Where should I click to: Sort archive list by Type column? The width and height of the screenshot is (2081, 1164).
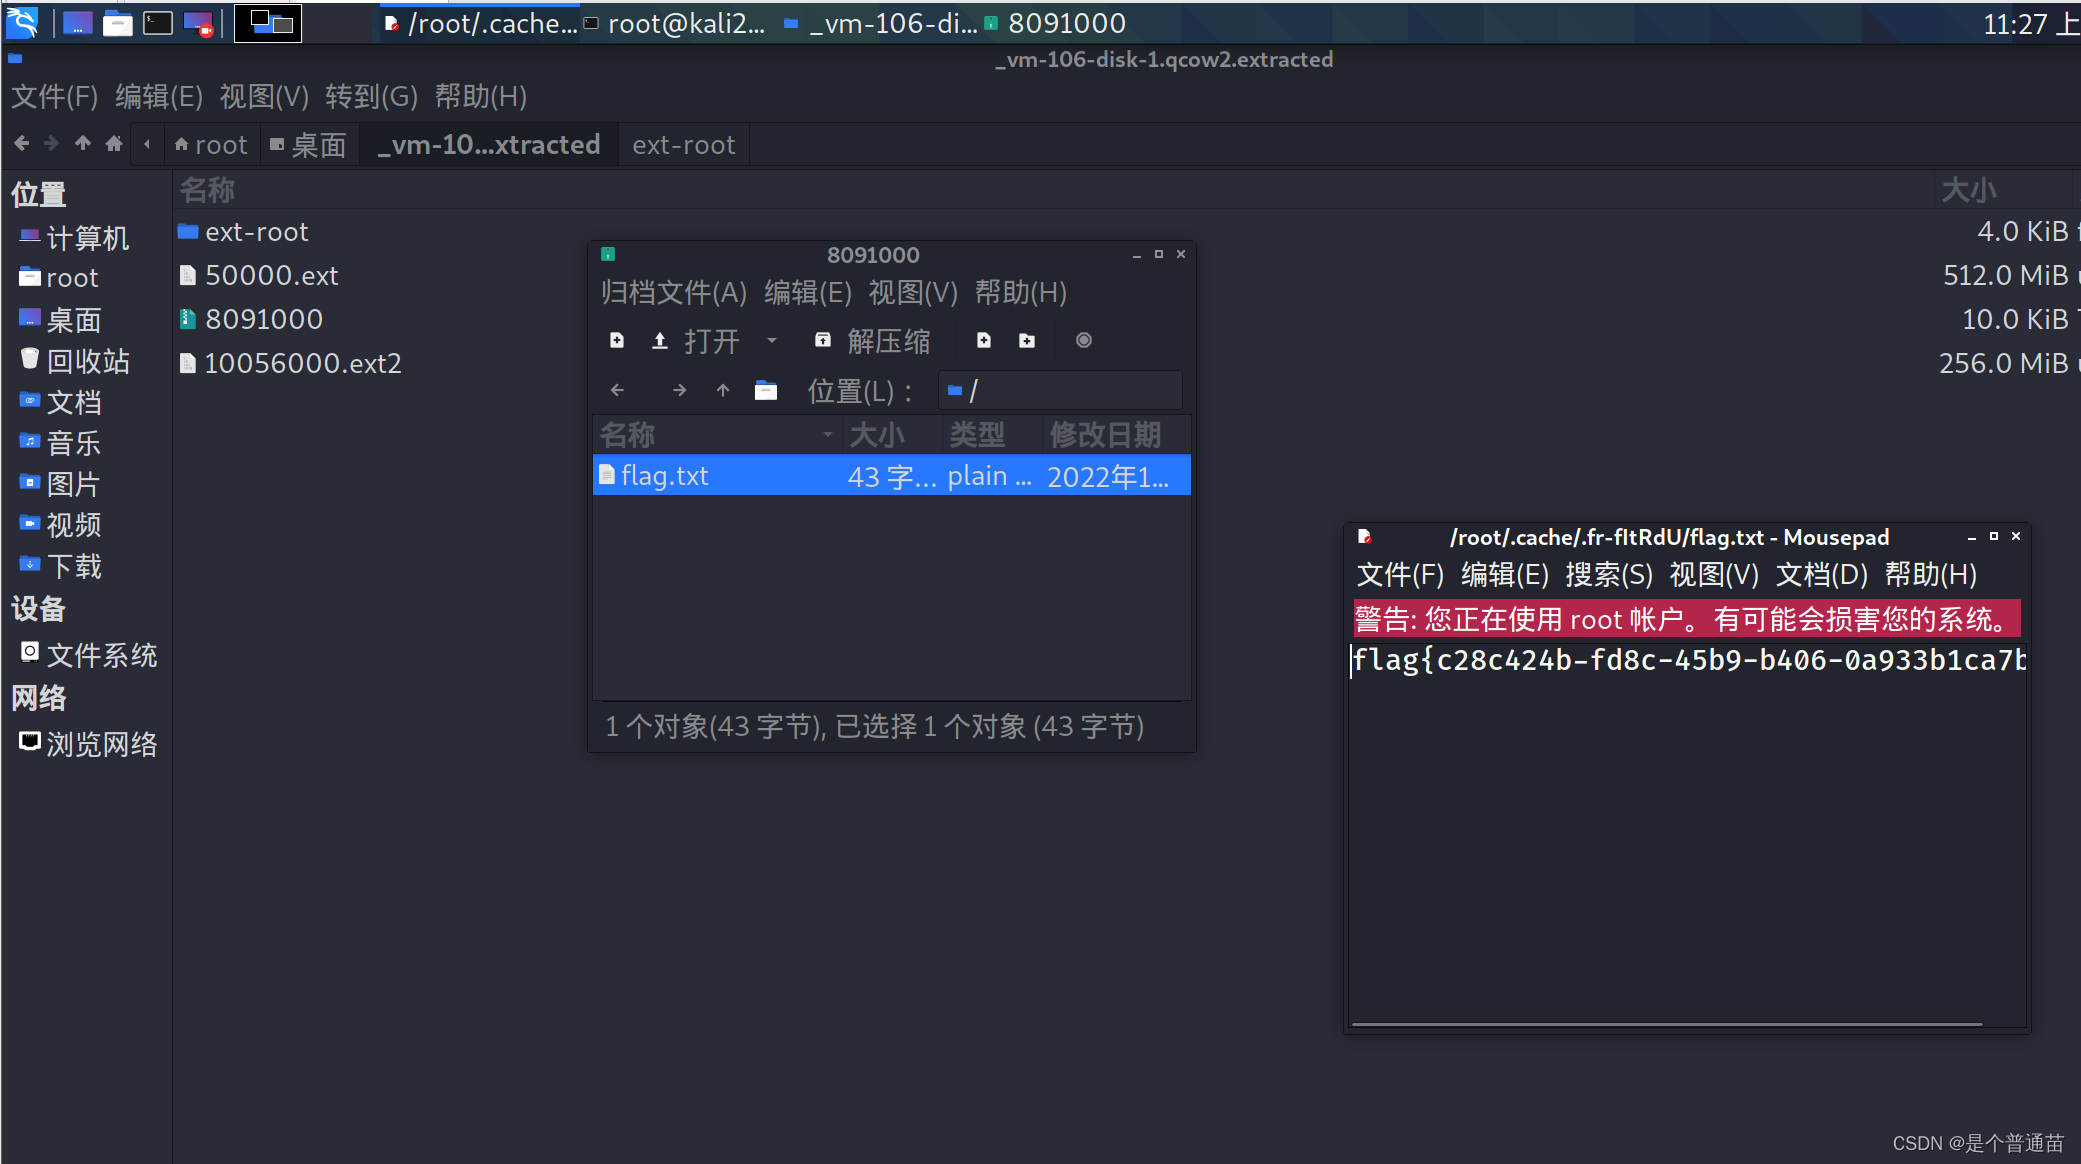pos(990,435)
